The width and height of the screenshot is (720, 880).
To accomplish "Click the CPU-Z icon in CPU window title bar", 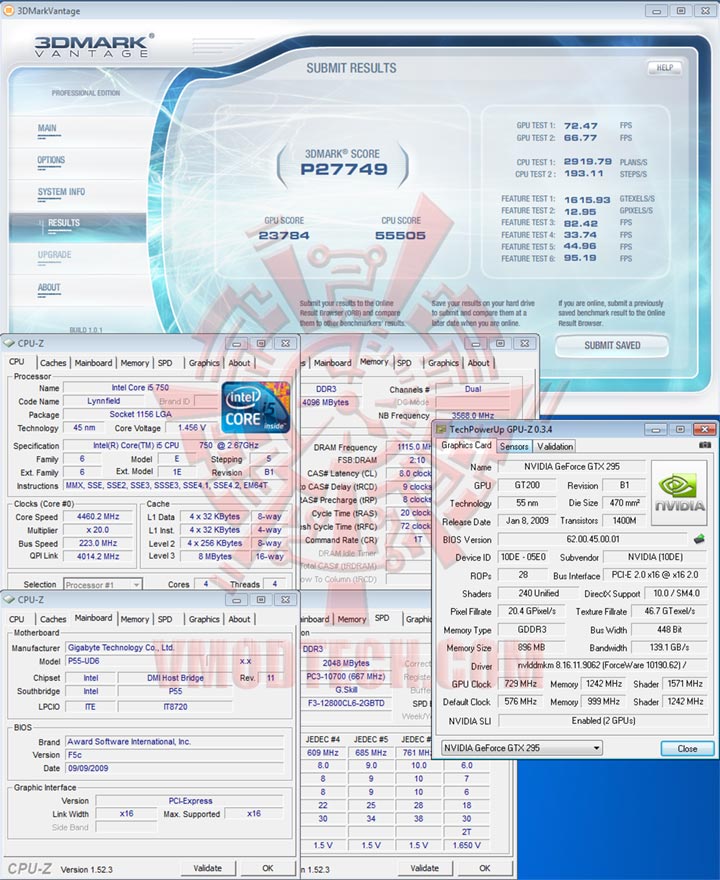I will point(8,343).
